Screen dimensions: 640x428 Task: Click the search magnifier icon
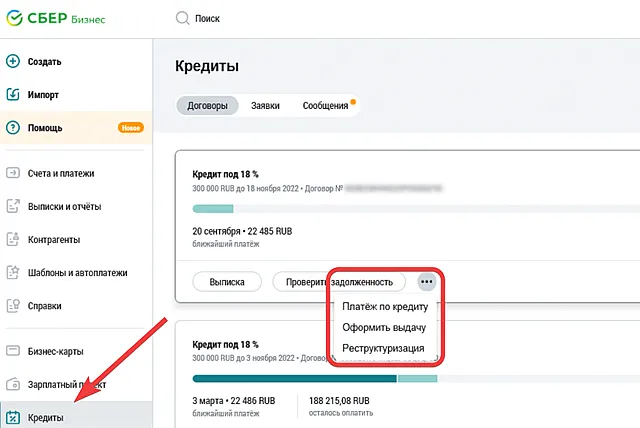[x=182, y=18]
